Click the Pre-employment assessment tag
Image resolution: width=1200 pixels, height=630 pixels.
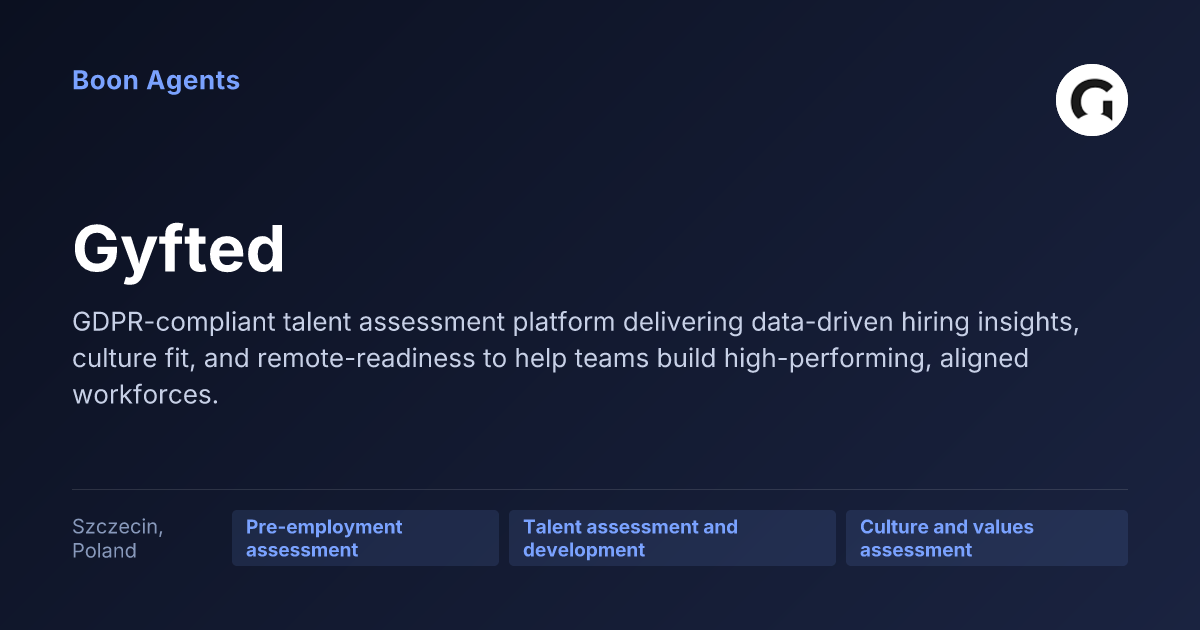[365, 538]
